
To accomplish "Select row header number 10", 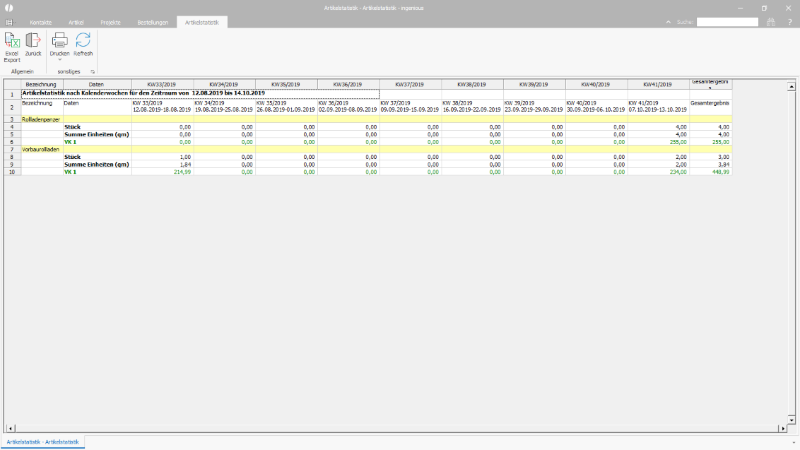I will tap(12, 172).
